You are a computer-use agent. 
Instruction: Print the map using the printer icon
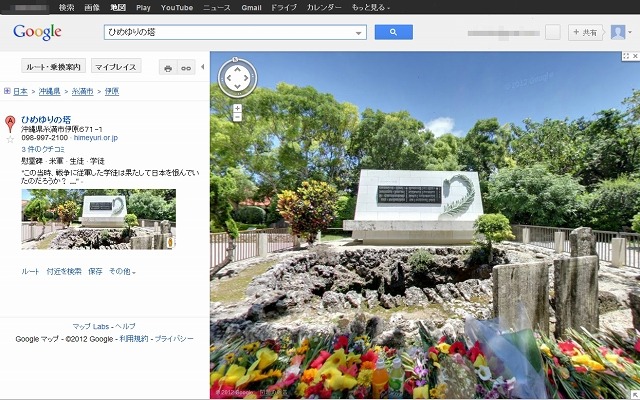pos(168,68)
